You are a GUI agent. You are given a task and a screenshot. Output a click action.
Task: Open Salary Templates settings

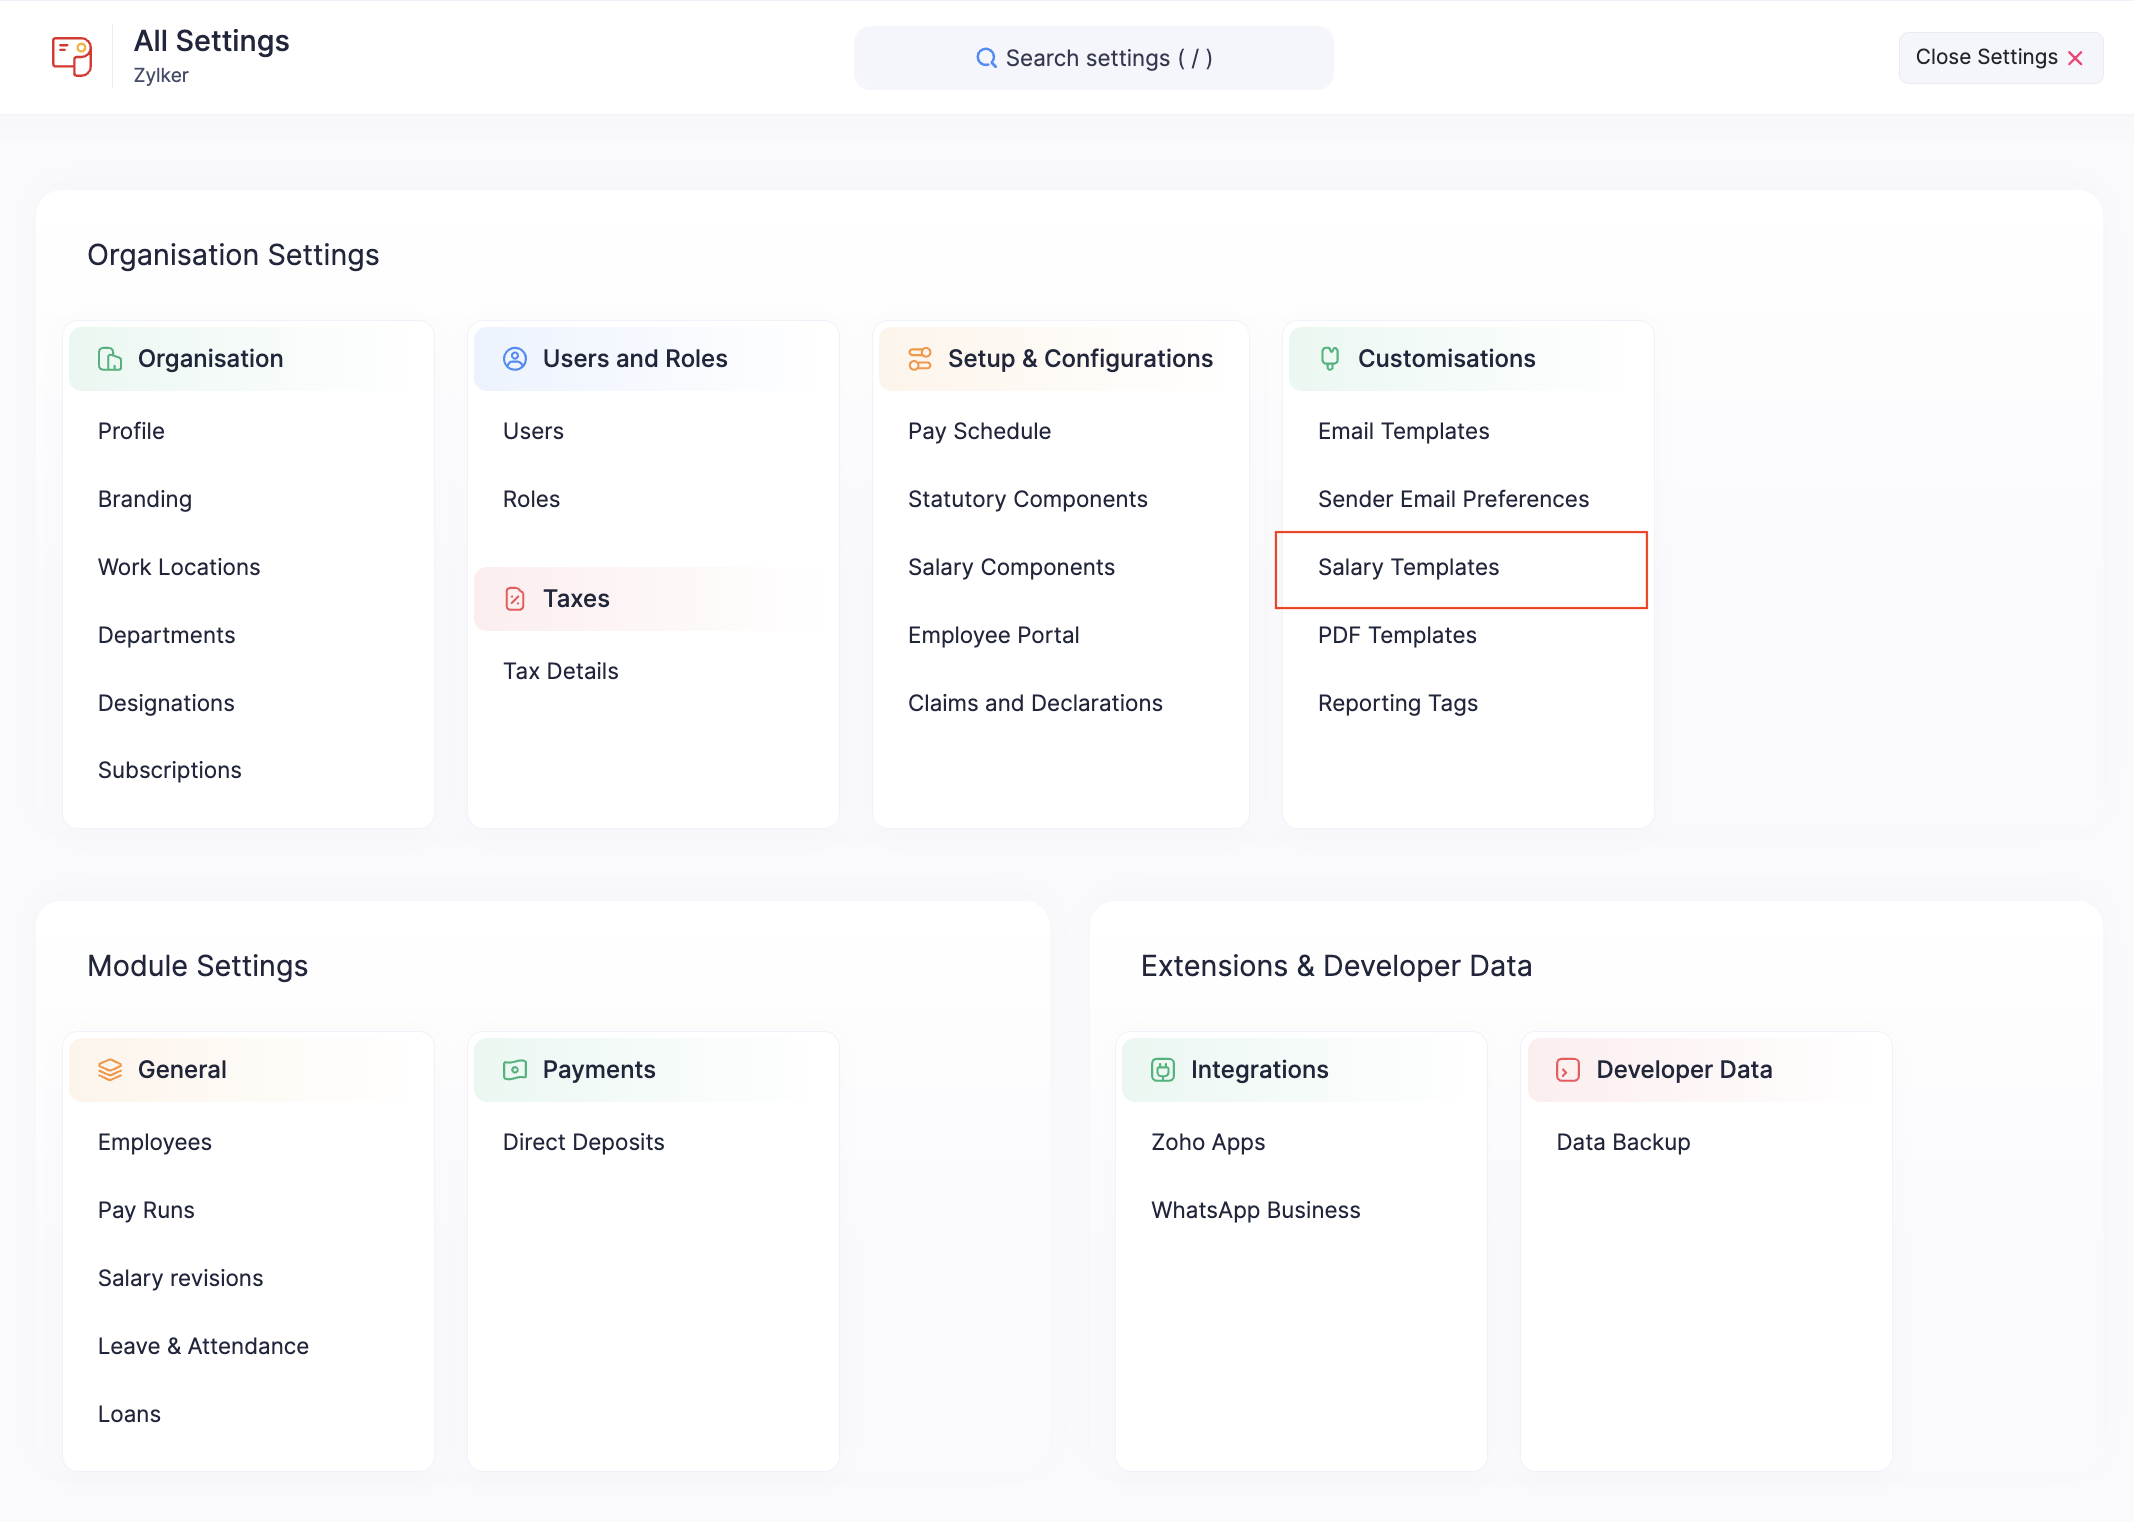tap(1408, 568)
